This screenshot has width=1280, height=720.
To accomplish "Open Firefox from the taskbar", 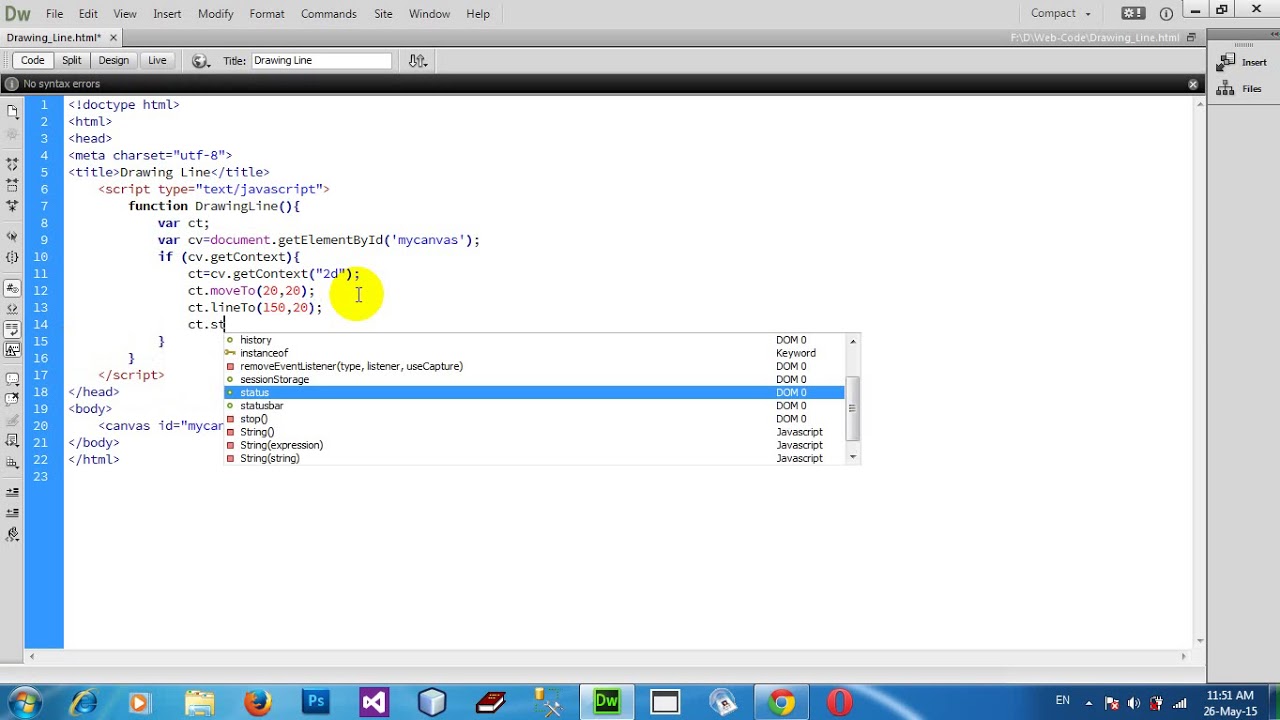I will (257, 702).
